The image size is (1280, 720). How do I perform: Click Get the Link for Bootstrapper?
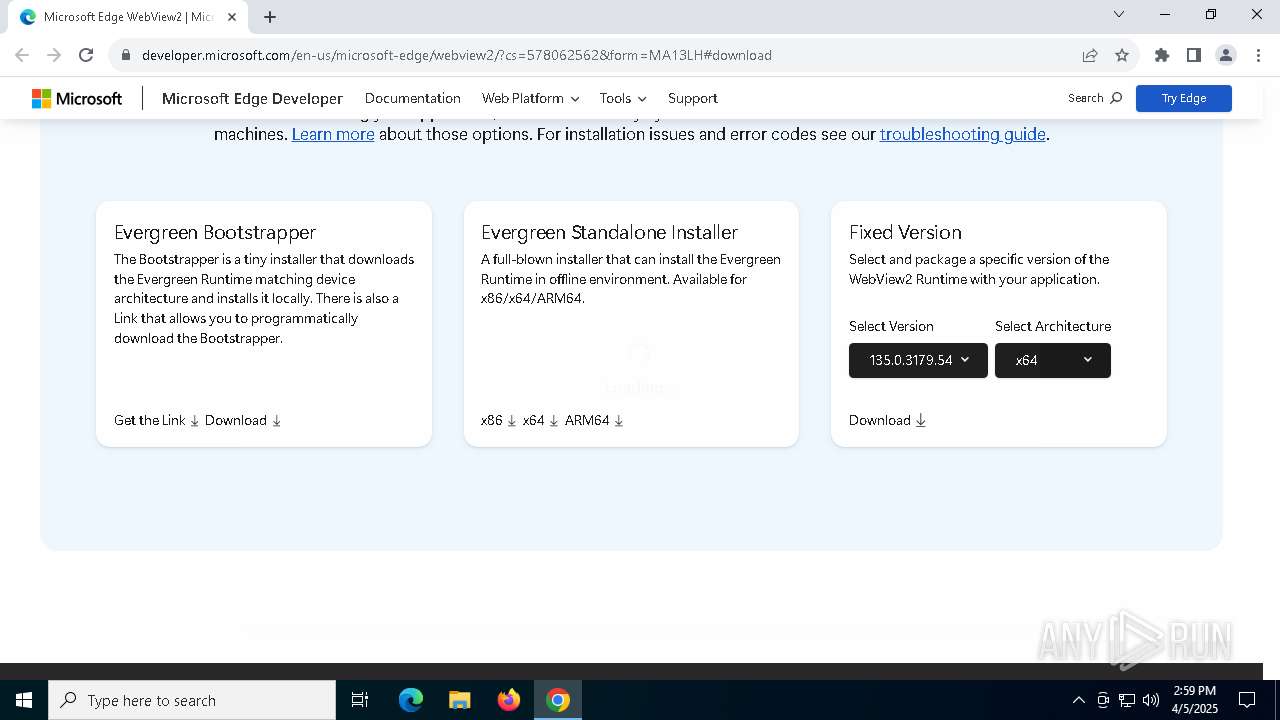(157, 420)
